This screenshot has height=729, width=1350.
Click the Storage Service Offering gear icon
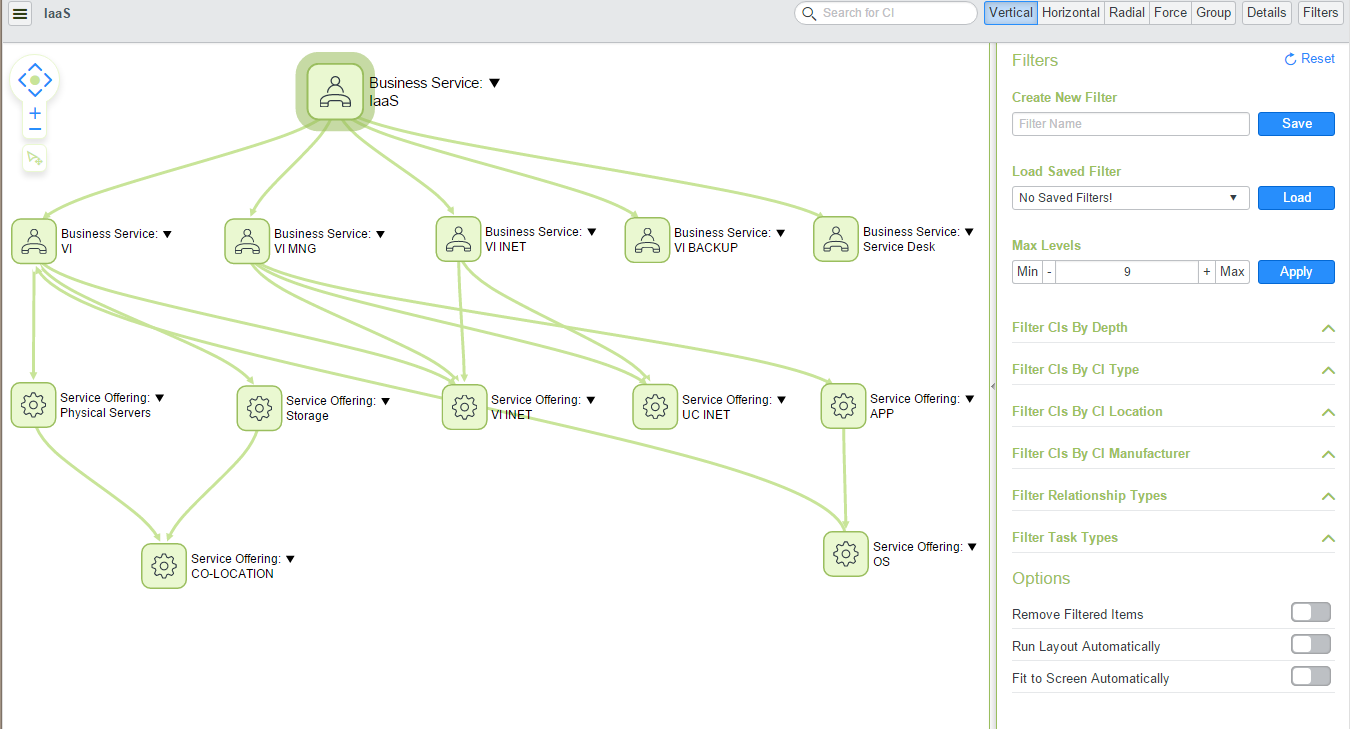(259, 408)
